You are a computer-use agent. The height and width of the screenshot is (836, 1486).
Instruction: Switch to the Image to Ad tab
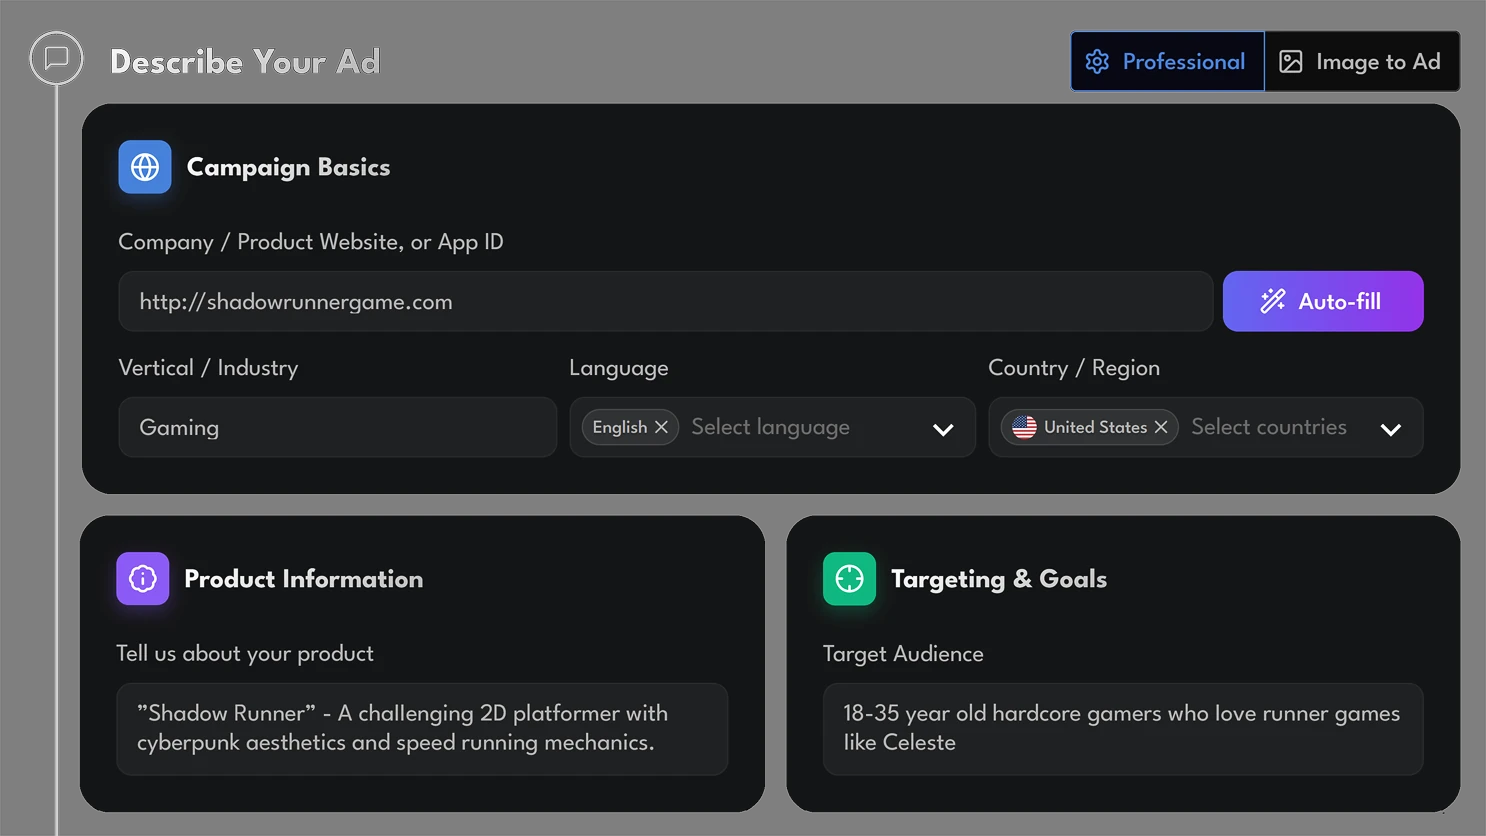point(1362,62)
